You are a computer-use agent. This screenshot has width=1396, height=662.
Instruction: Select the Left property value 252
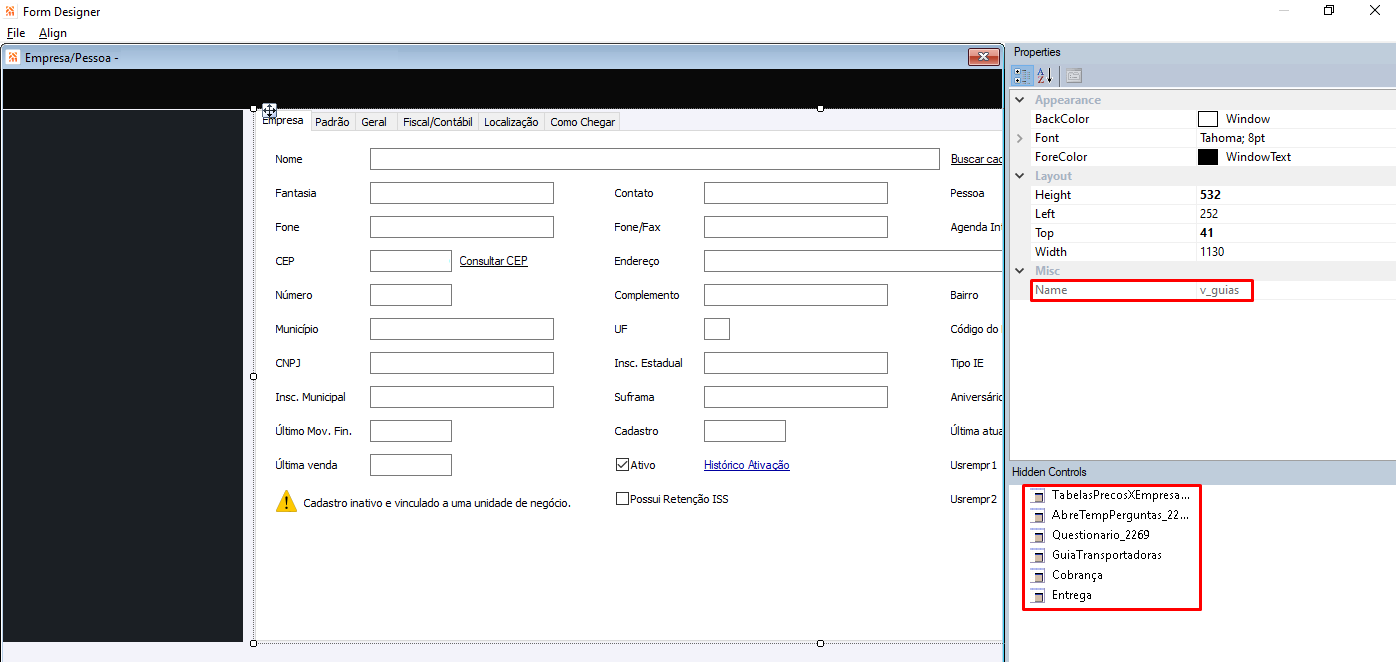1210,214
